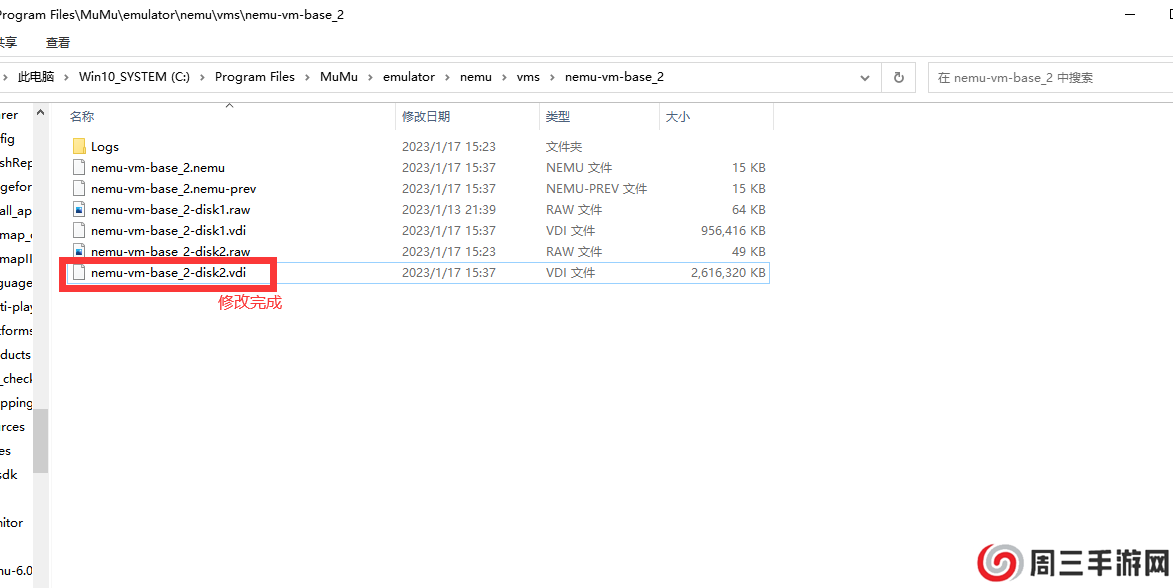The width and height of the screenshot is (1173, 588).
Task: Sort files by 大小 column header
Action: click(x=678, y=117)
